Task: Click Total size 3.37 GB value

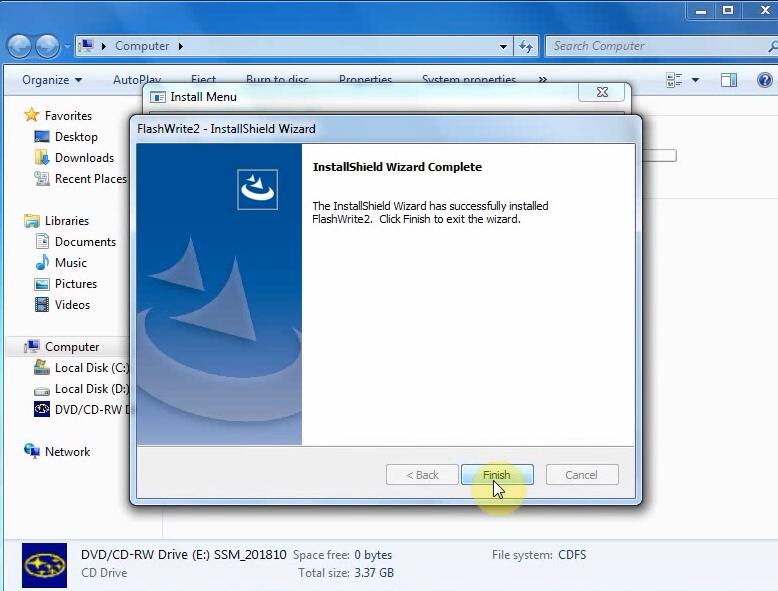Action: click(374, 573)
